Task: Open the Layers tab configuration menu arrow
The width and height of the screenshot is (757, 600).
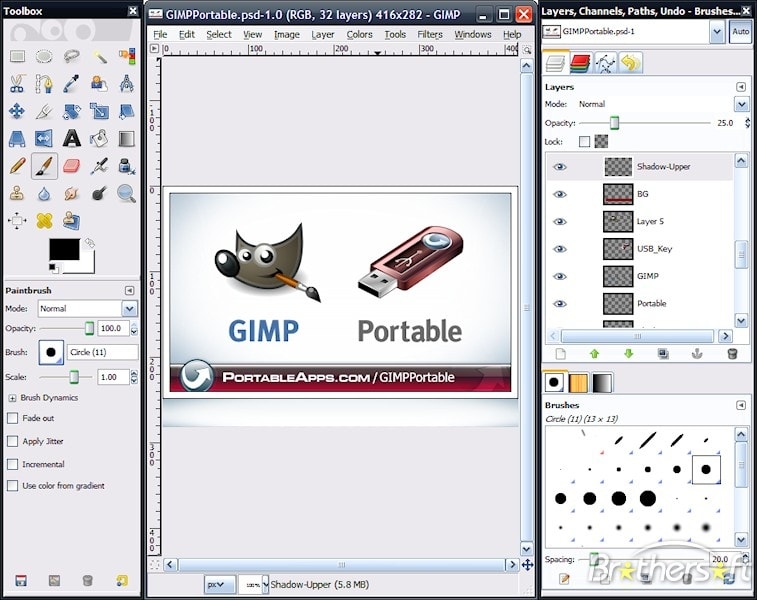Action: coord(741,87)
